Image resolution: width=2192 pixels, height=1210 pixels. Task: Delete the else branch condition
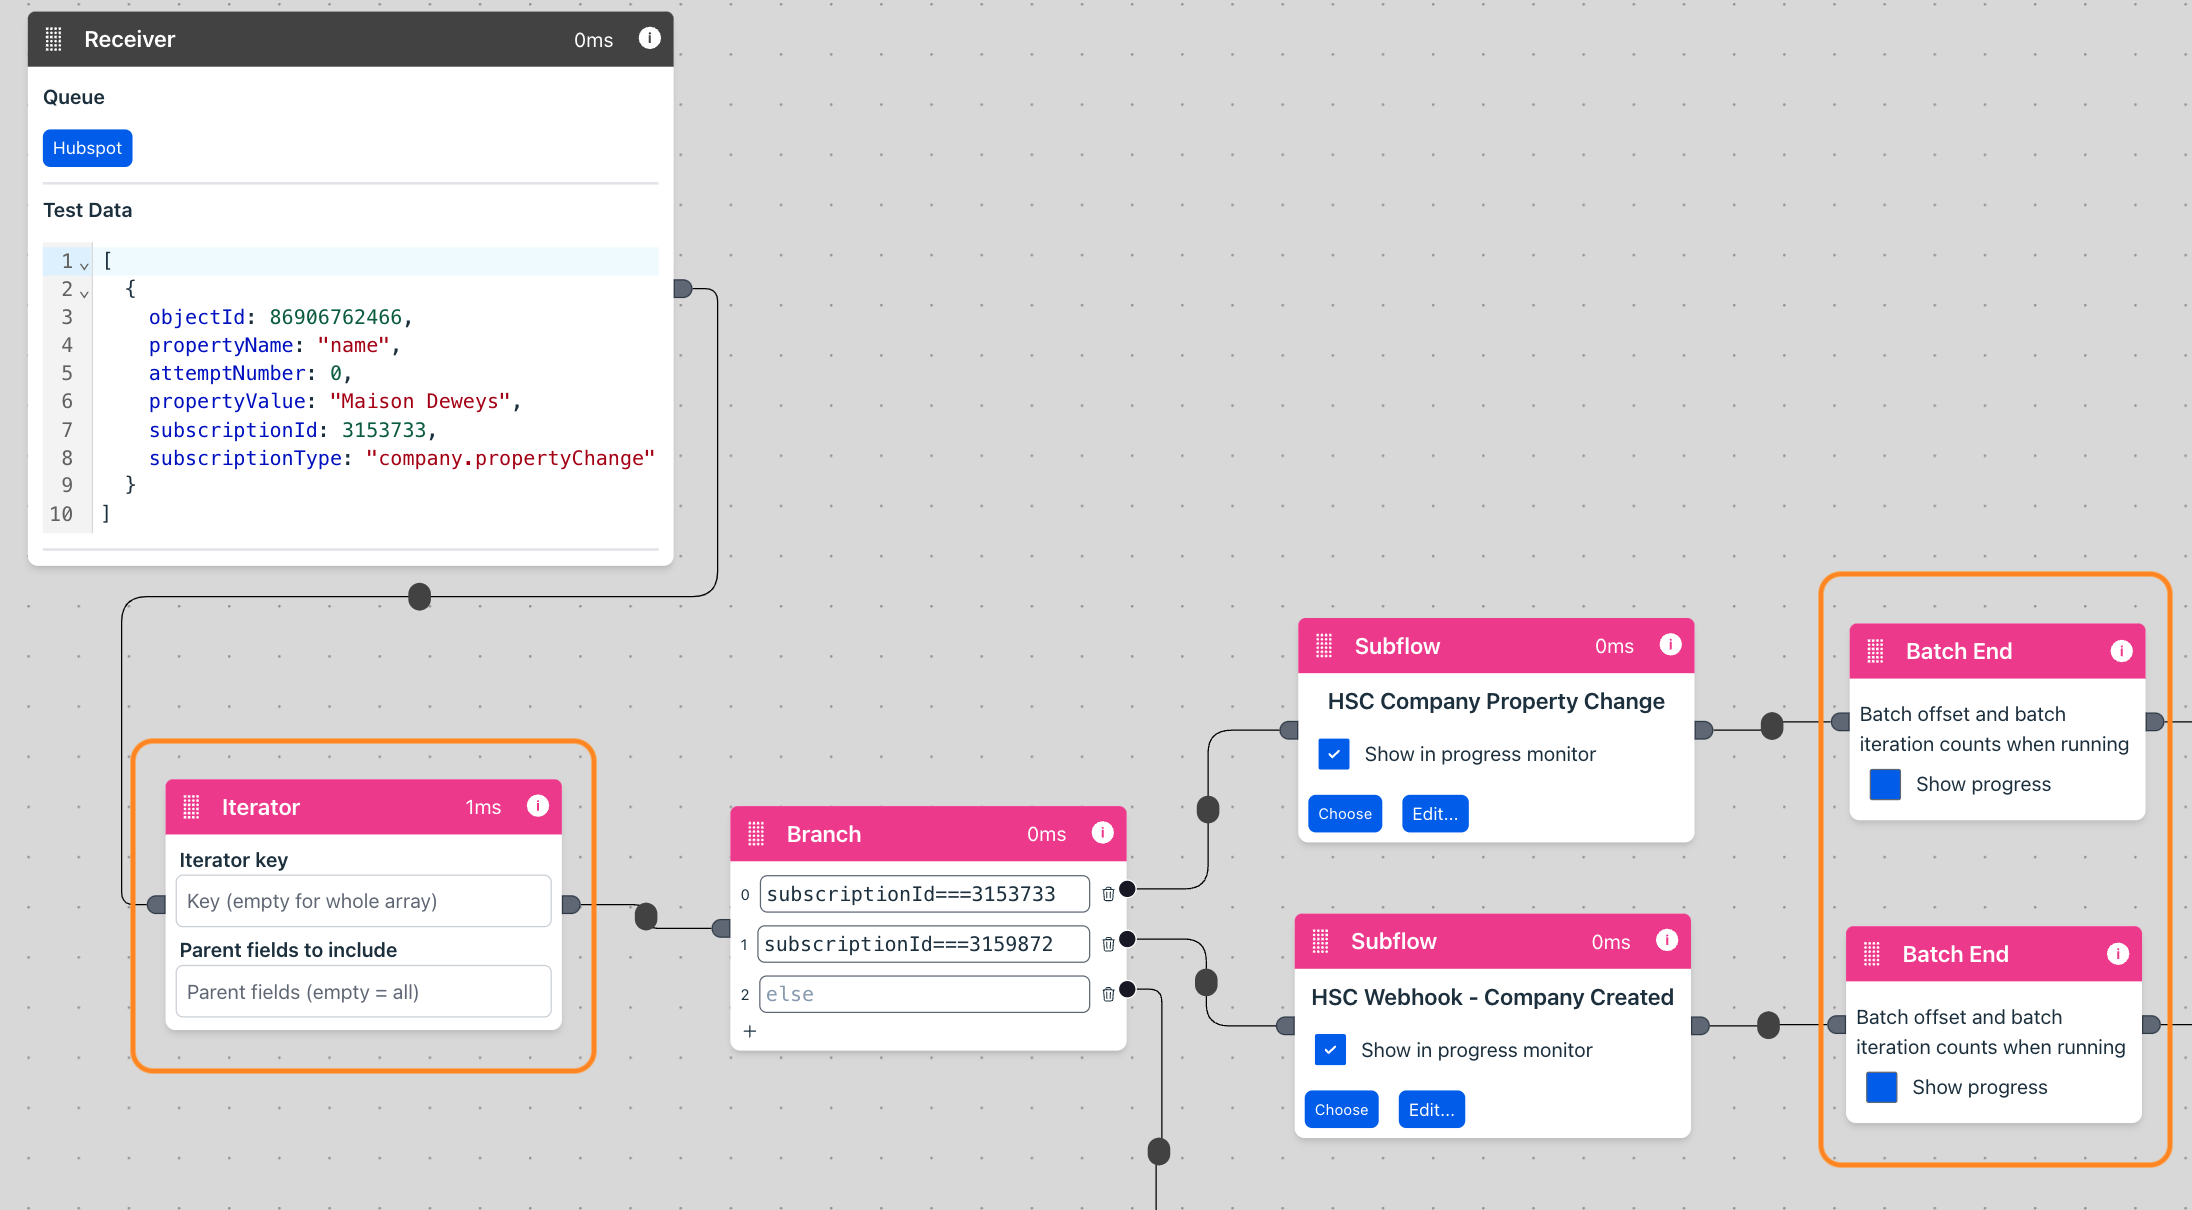point(1107,994)
